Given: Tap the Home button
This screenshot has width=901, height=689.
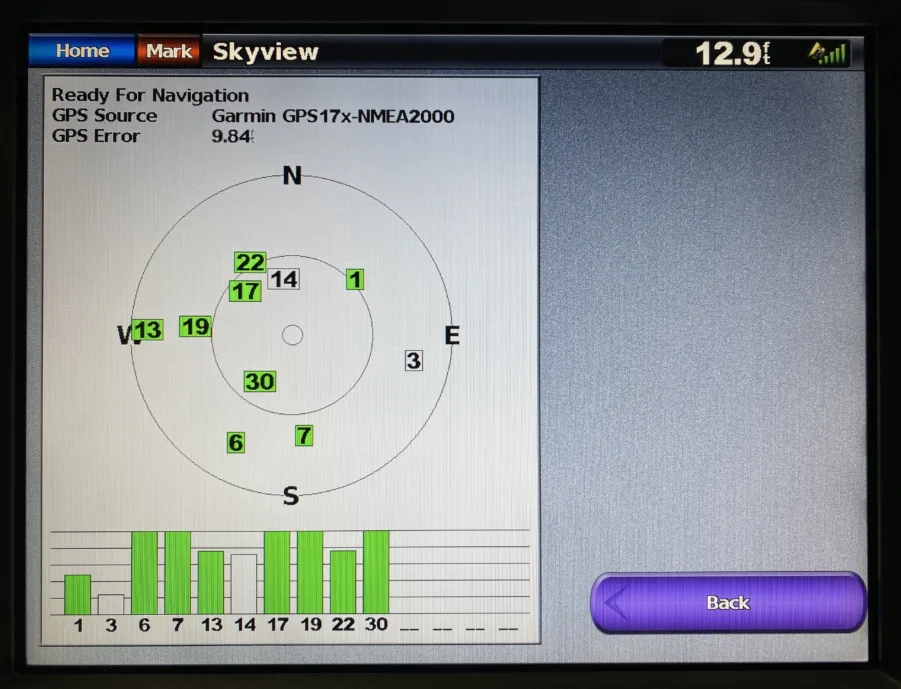Looking at the screenshot, I should click(x=81, y=51).
